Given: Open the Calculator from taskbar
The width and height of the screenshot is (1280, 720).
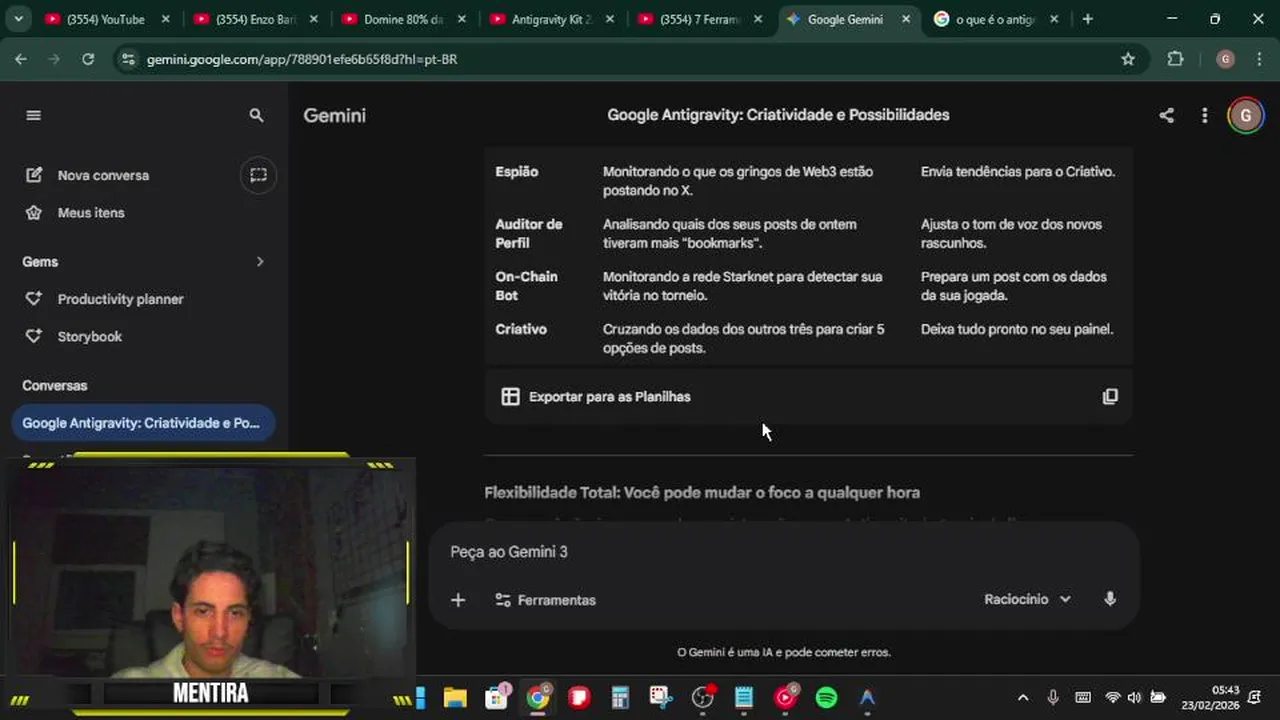Looking at the screenshot, I should (620, 698).
